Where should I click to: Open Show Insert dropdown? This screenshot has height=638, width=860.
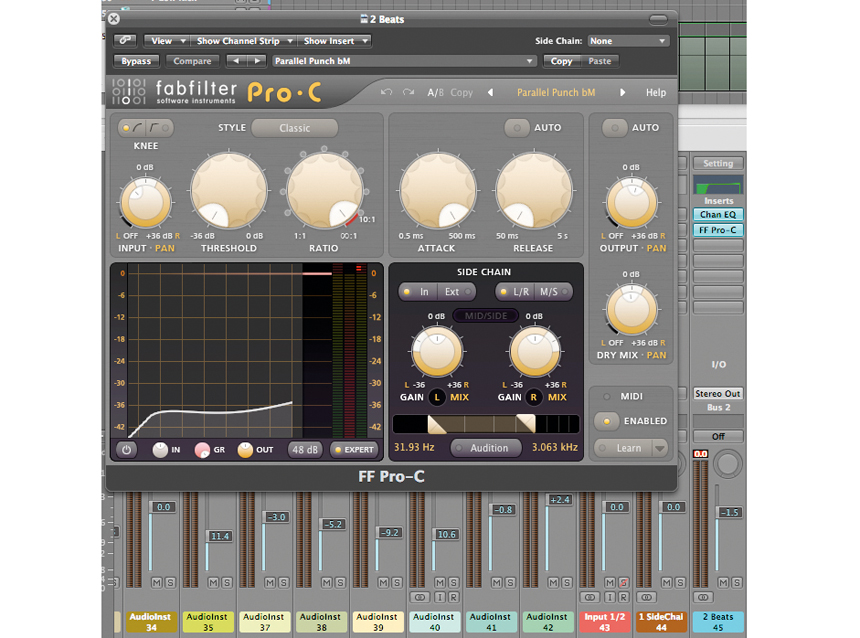[335, 41]
